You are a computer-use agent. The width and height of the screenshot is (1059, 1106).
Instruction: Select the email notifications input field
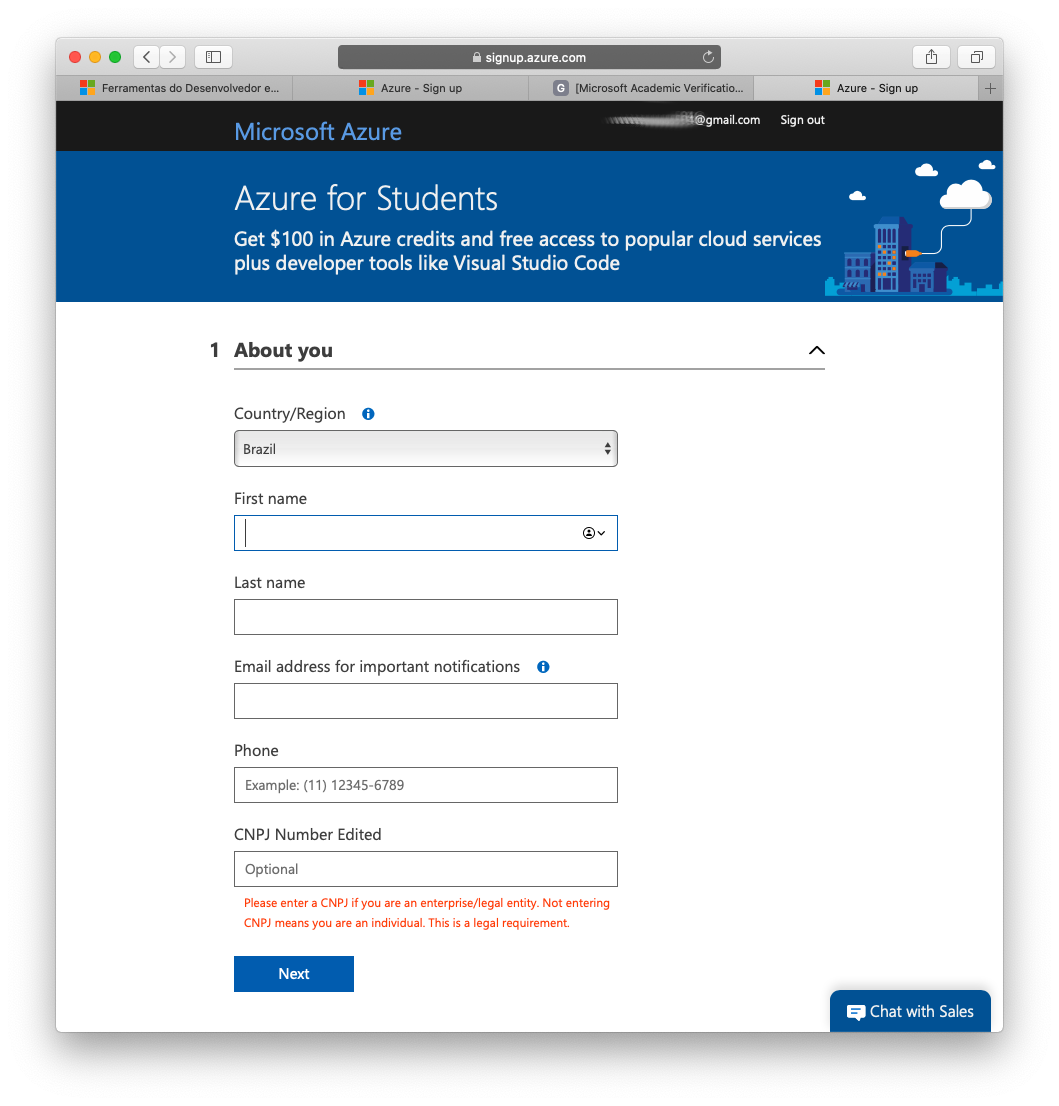[x=425, y=701]
